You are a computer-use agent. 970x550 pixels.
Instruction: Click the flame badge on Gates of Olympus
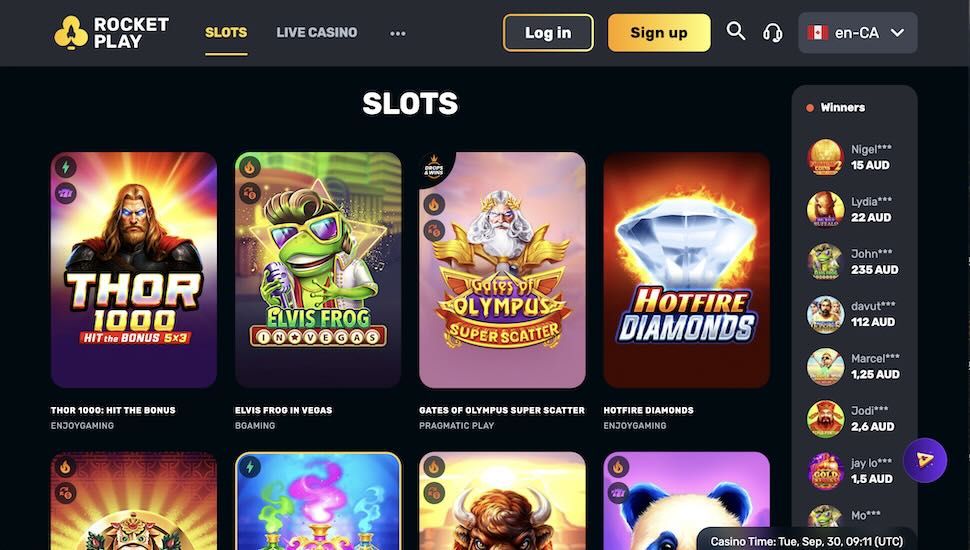(x=434, y=204)
